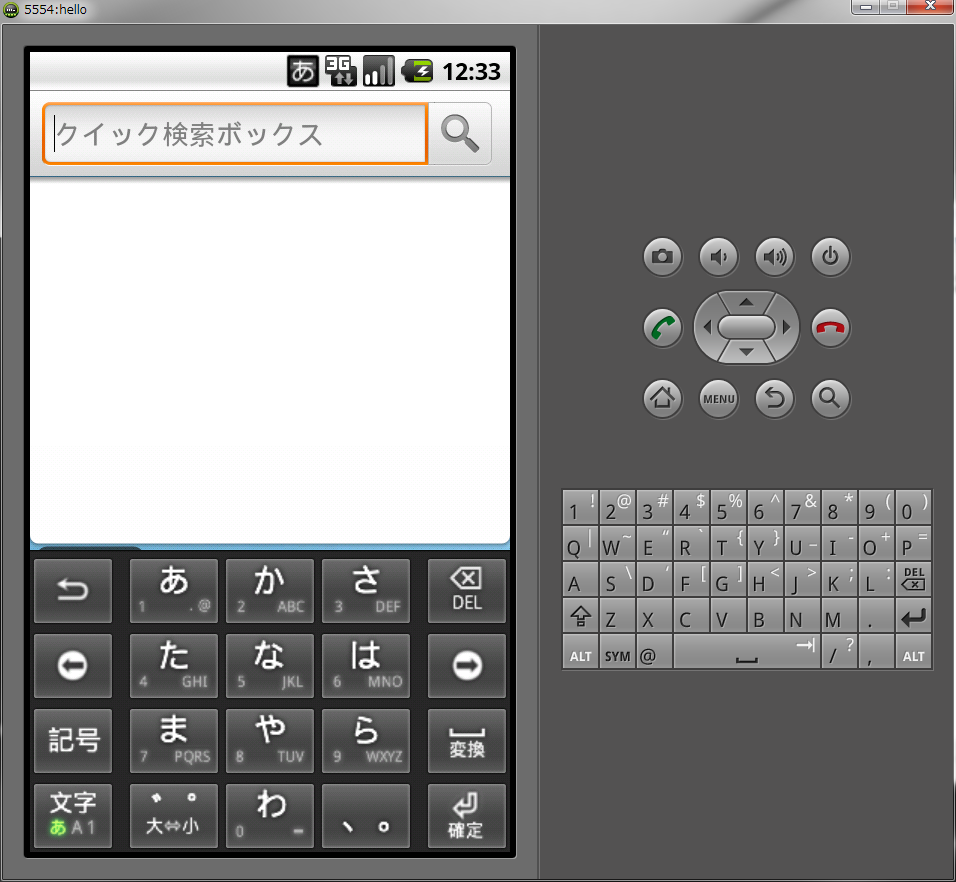The image size is (956, 882).
Task: Click the right ALT key
Action: coord(913,652)
